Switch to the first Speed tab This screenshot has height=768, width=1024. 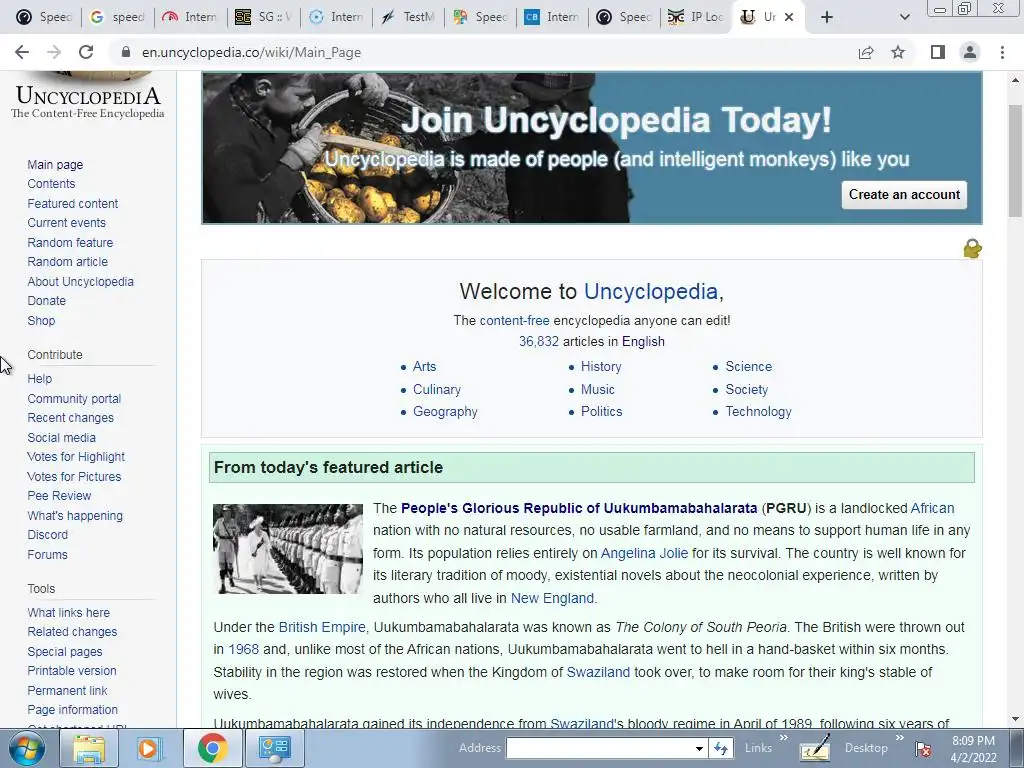pyautogui.click(x=44, y=17)
